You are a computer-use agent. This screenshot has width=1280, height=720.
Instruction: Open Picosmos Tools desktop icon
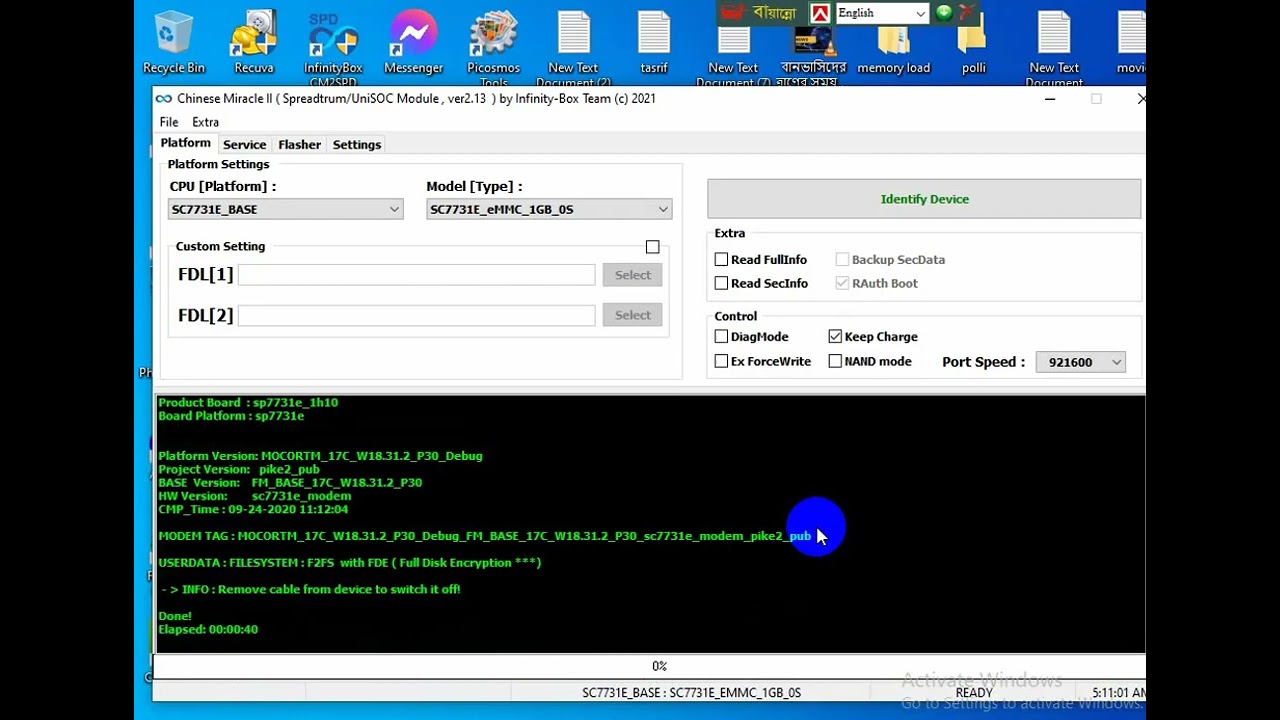(x=493, y=48)
